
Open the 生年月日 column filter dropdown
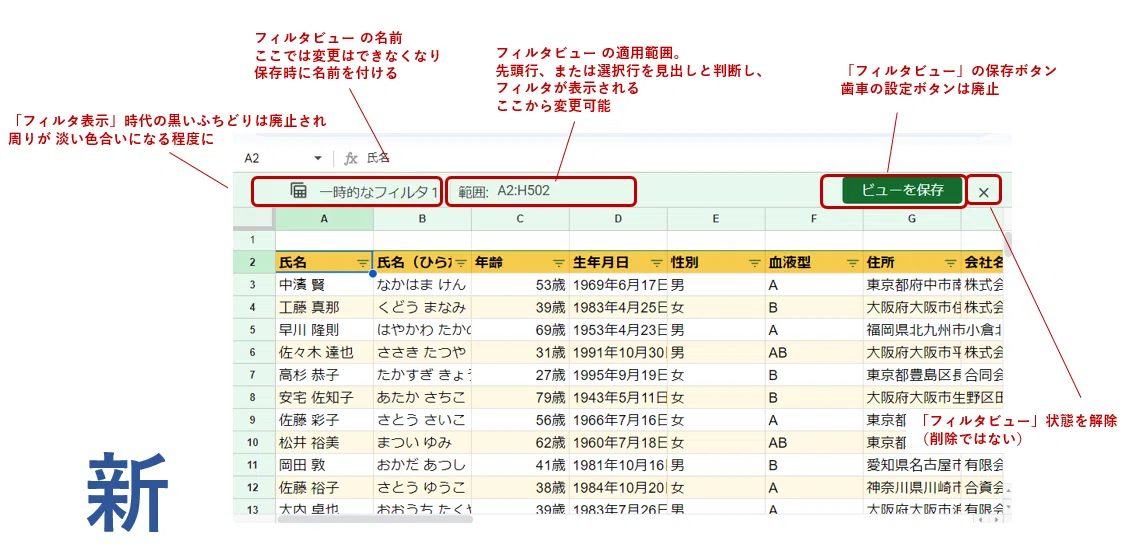(657, 263)
